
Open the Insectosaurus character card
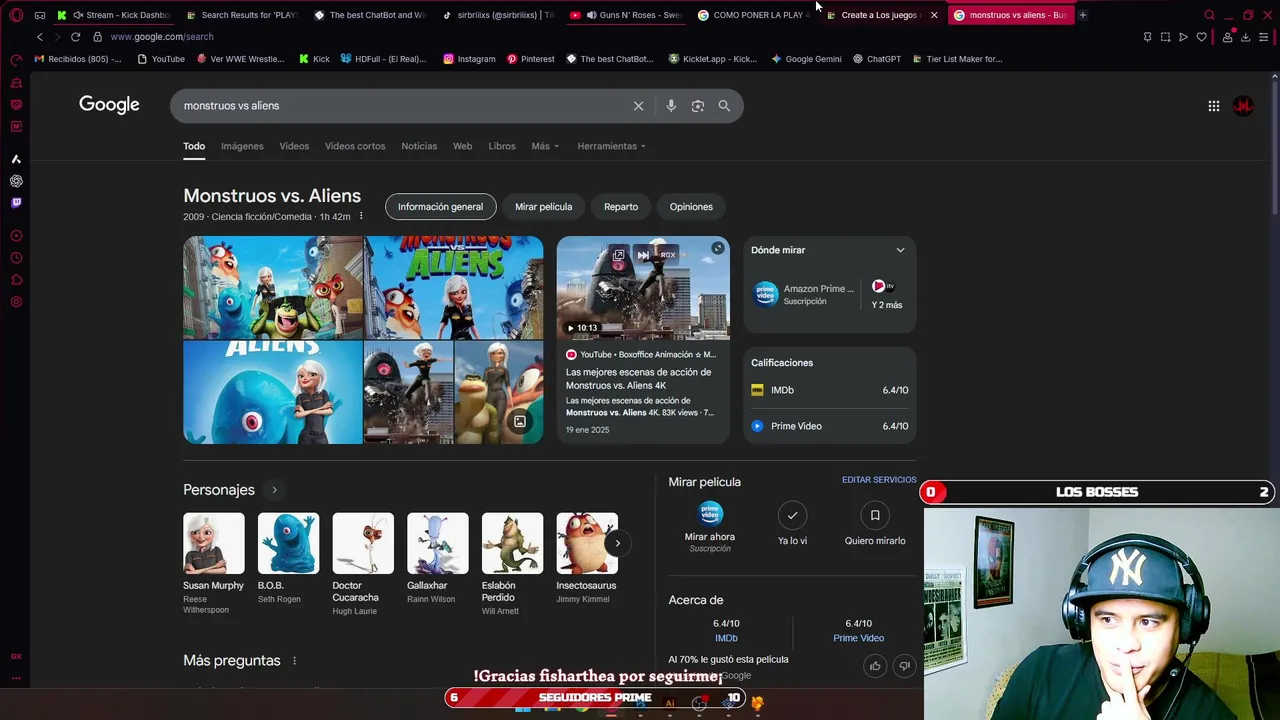pyautogui.click(x=587, y=560)
